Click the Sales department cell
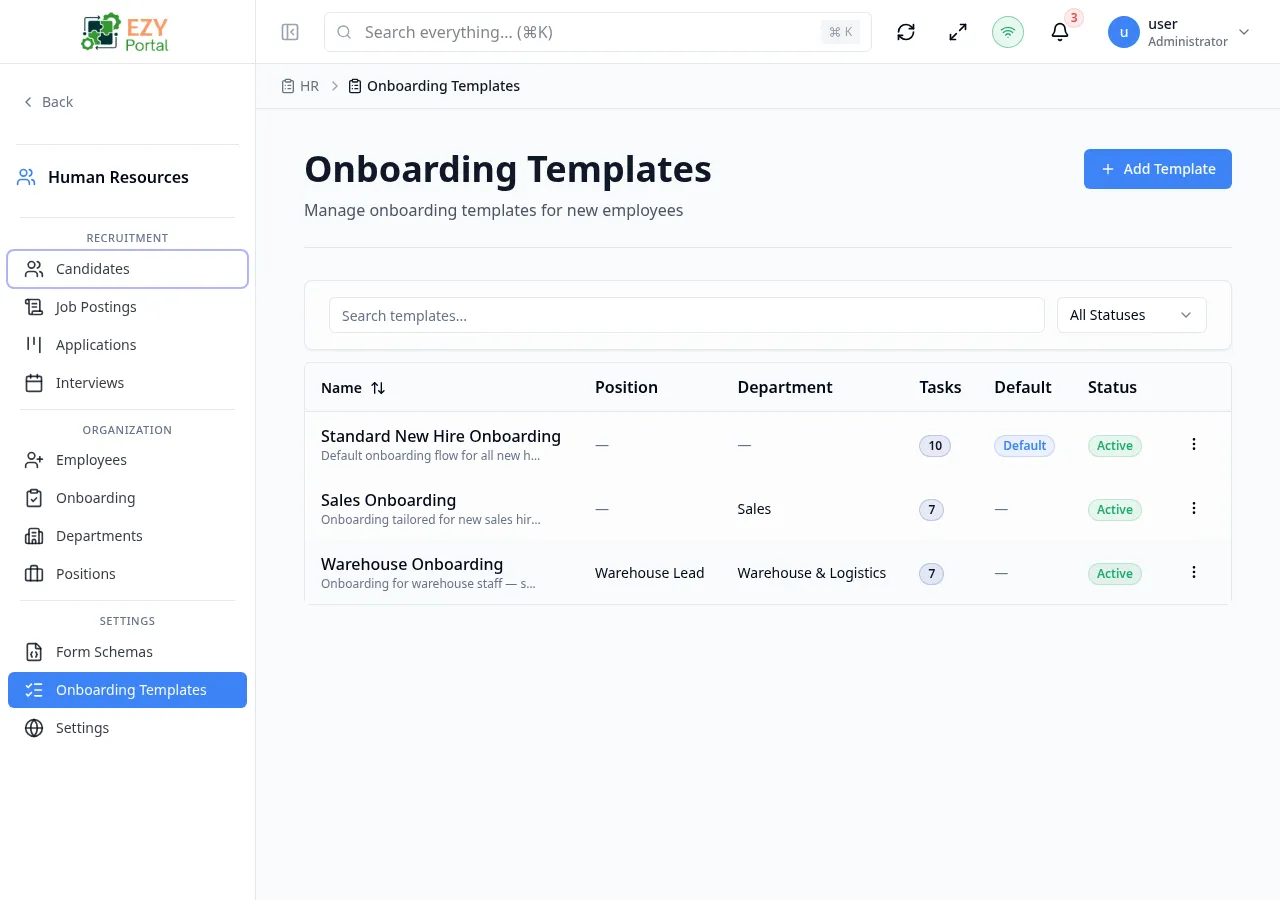 coord(754,509)
